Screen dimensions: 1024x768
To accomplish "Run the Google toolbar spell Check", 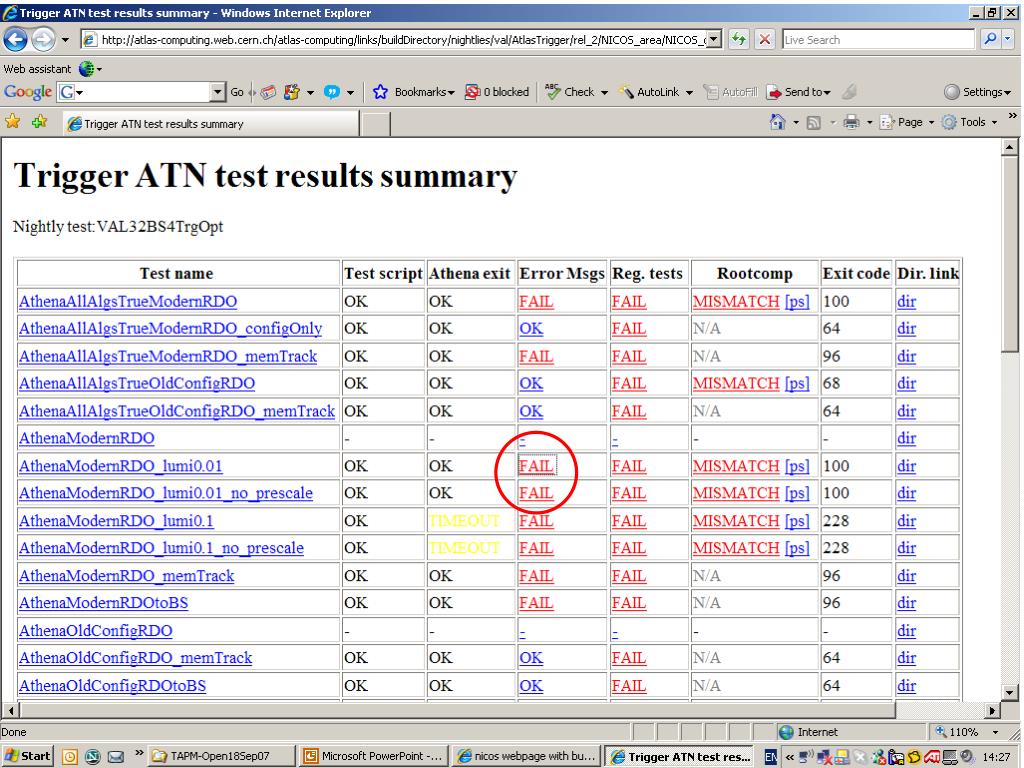I will tap(575, 92).
